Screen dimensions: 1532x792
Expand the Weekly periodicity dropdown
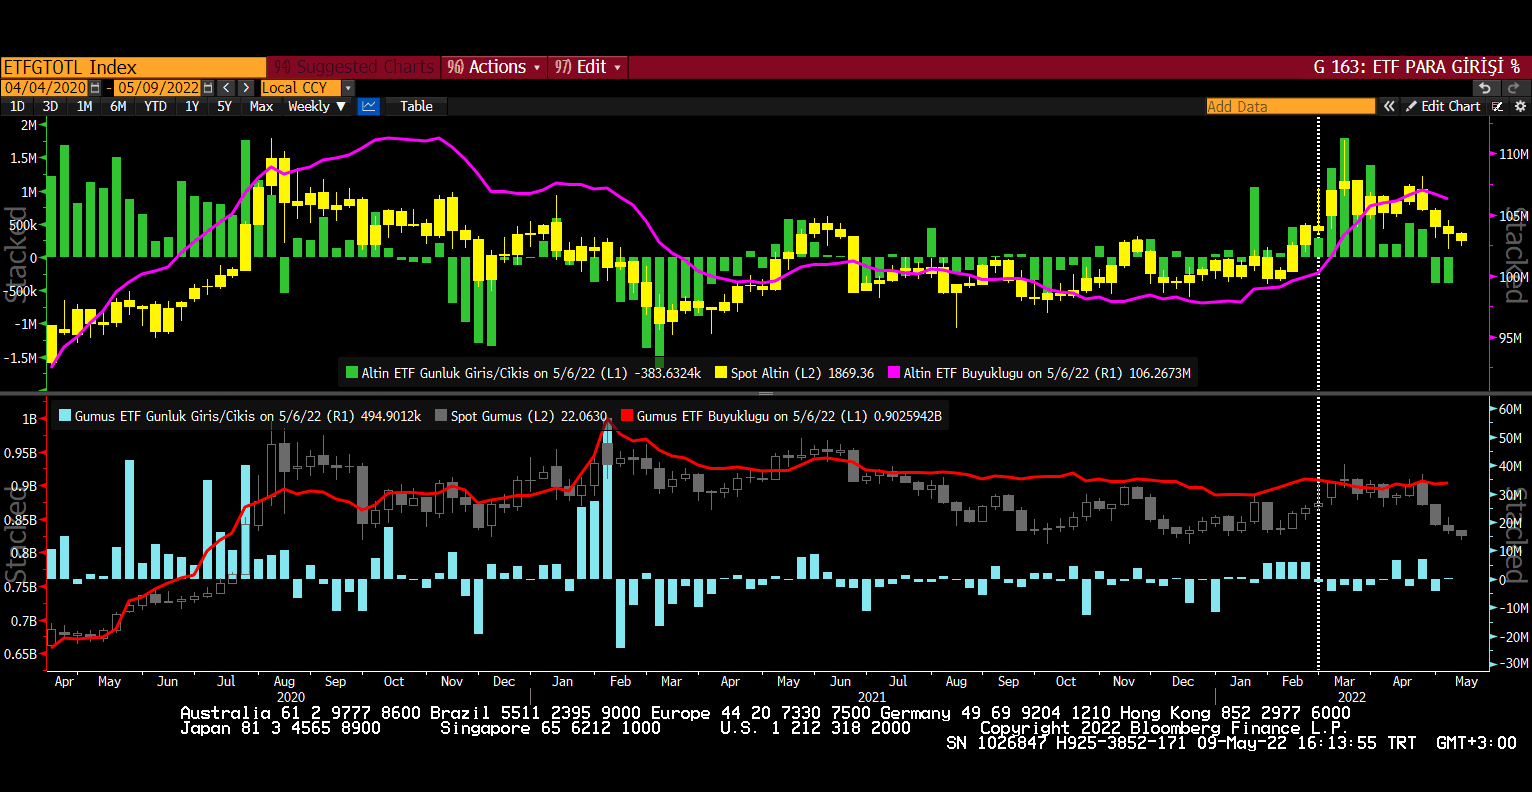[316, 106]
